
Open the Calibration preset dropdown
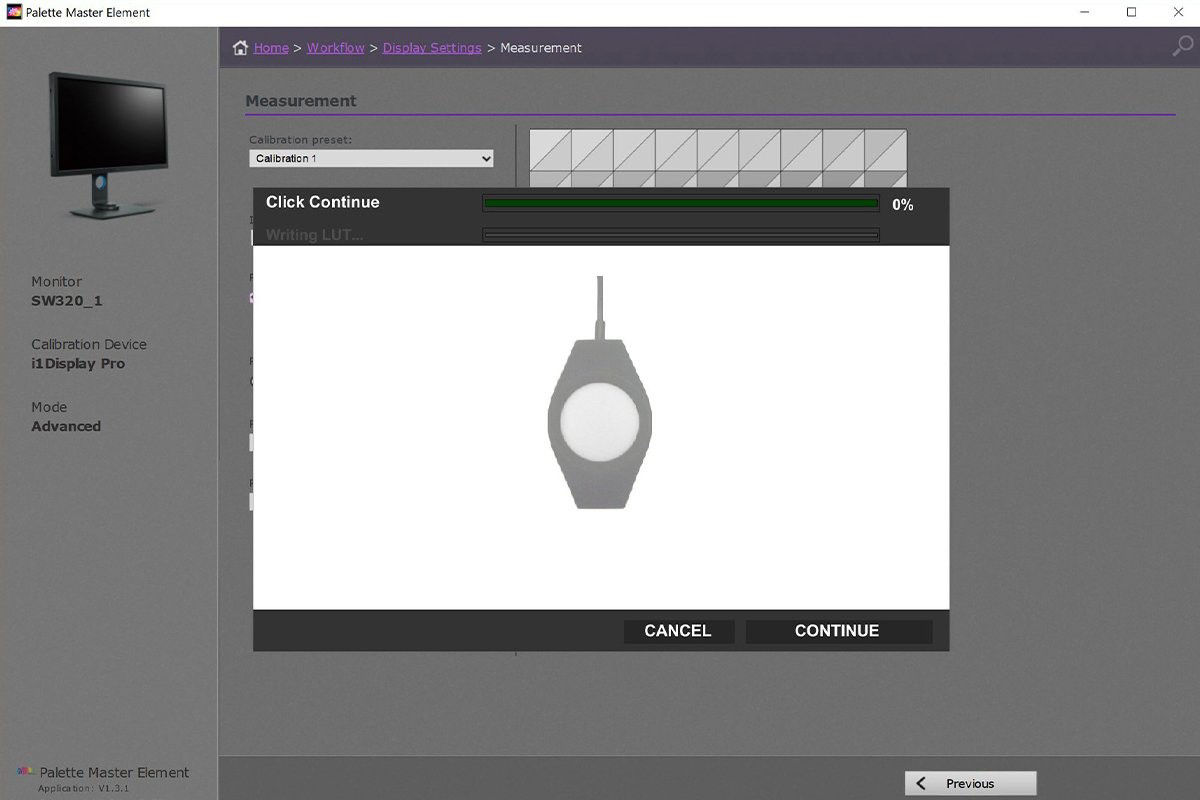click(371, 159)
